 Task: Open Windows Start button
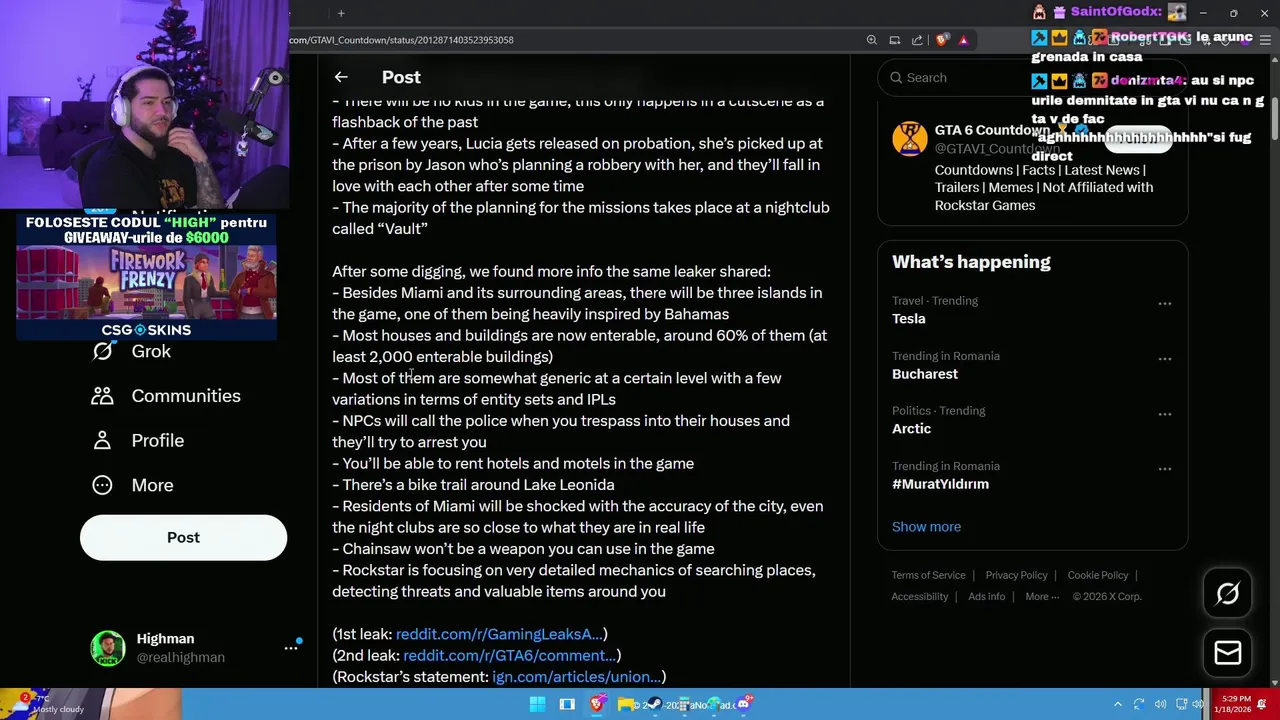coord(537,704)
